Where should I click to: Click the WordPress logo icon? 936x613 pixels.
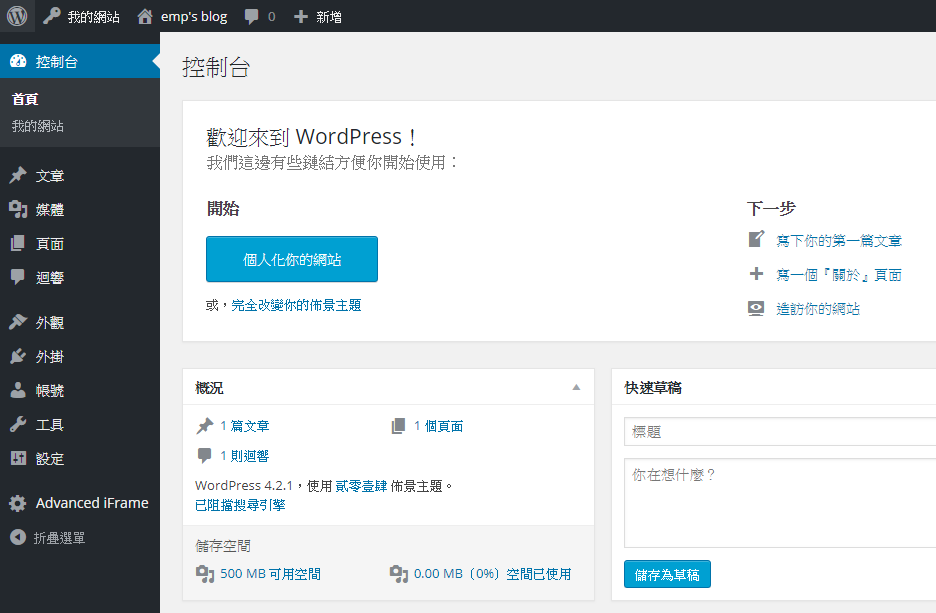17,16
